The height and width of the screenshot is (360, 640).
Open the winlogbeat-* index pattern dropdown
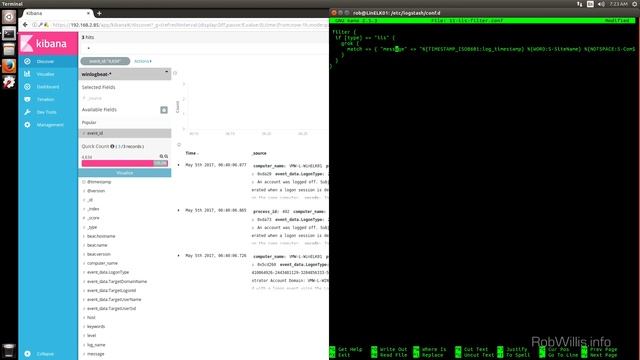(x=125, y=74)
